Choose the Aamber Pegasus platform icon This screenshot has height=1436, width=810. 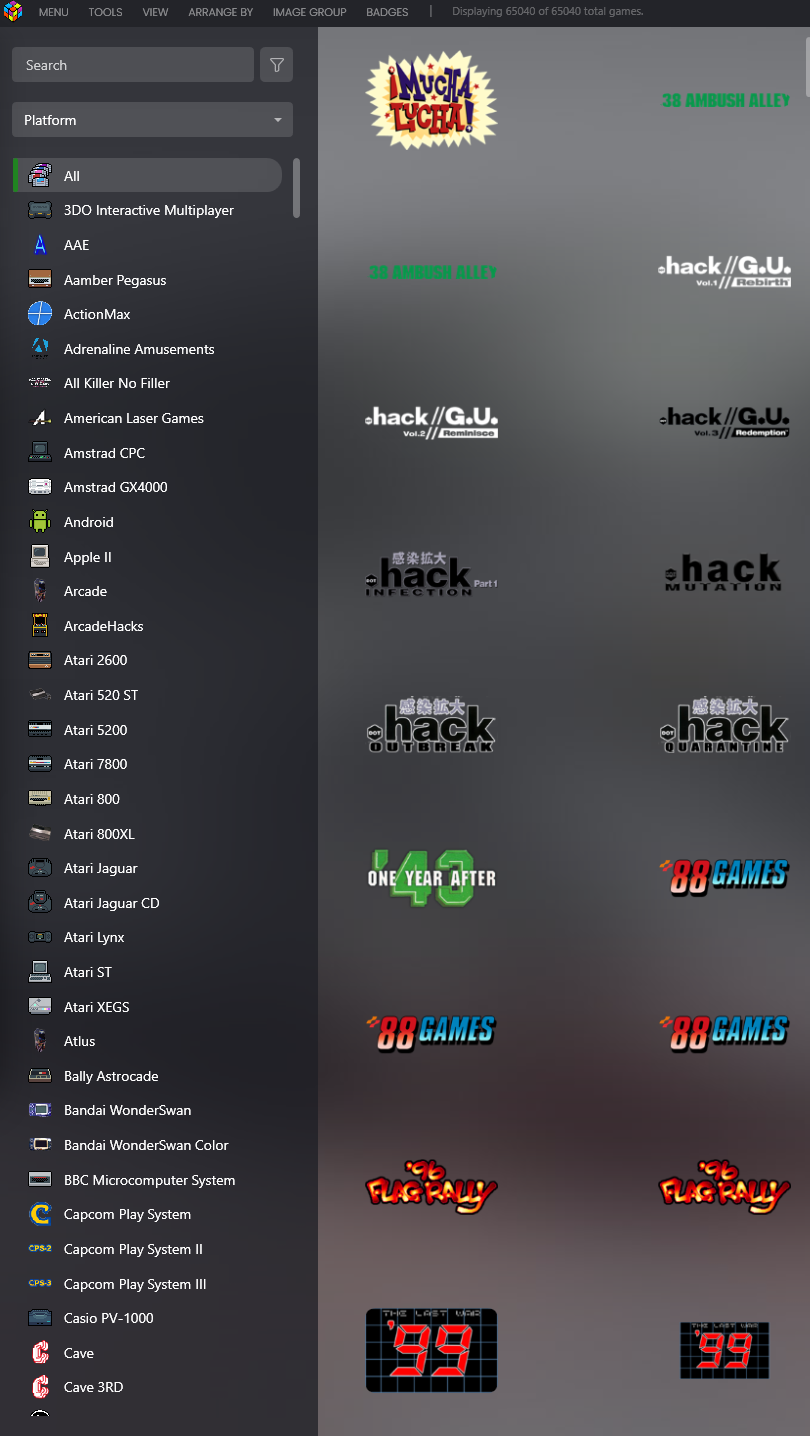pos(40,280)
